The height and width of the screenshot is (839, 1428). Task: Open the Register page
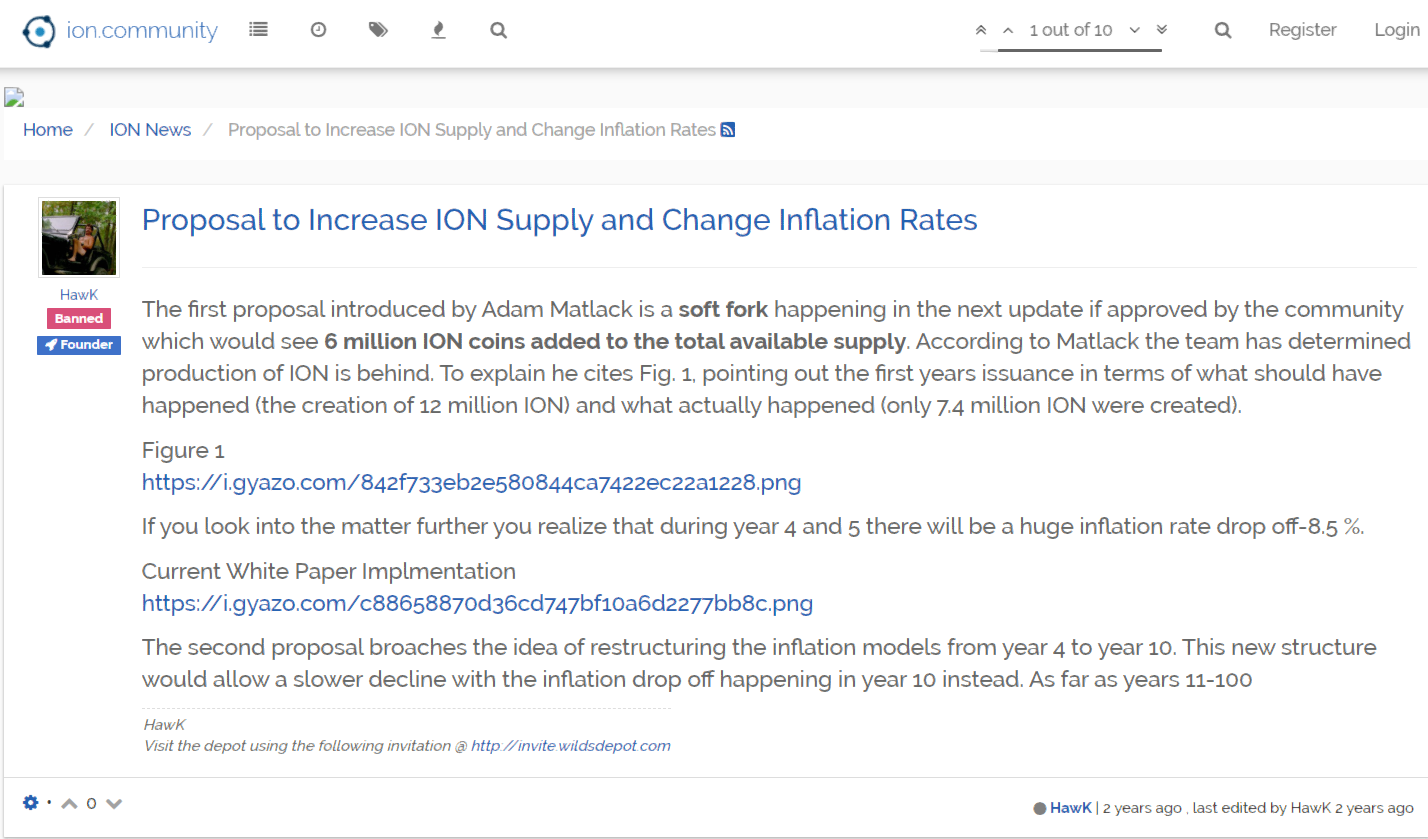click(x=1302, y=30)
